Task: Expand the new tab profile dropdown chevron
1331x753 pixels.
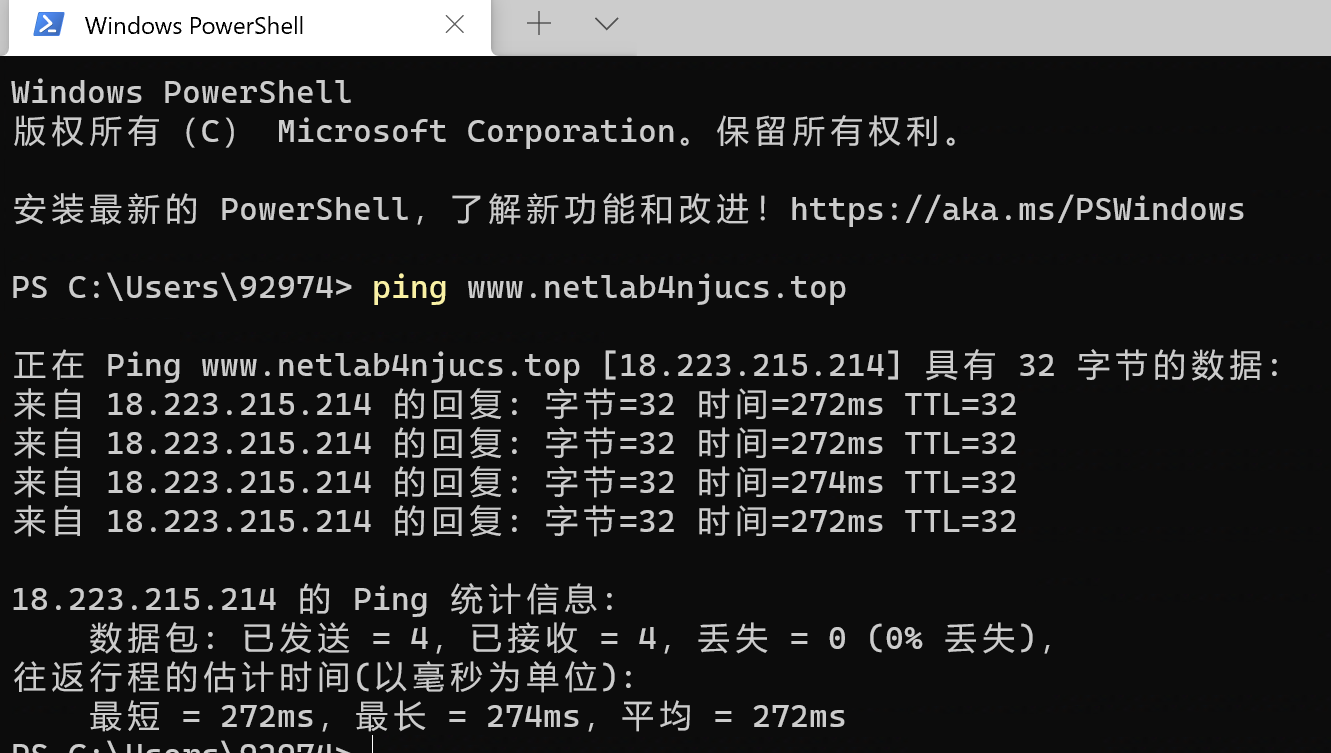Action: pos(606,24)
